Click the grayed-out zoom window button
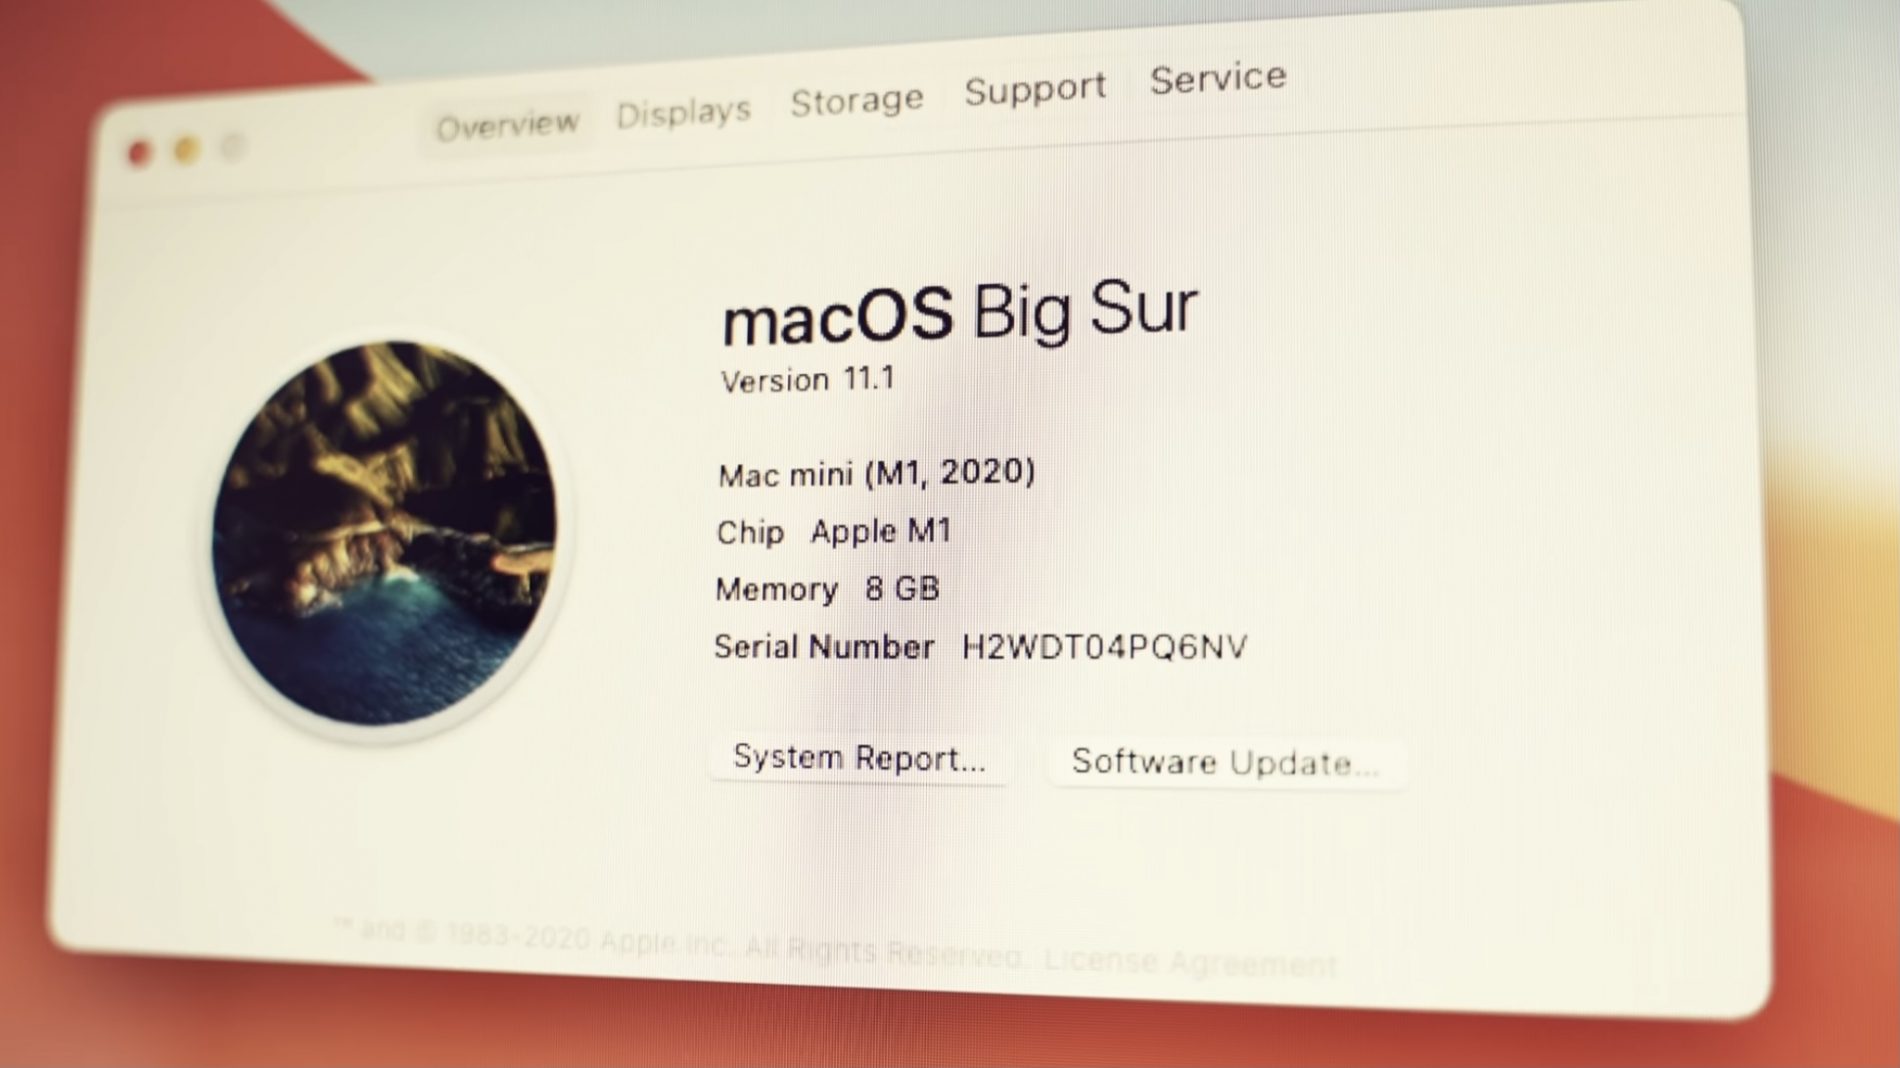1900x1068 pixels. pyautogui.click(x=233, y=148)
